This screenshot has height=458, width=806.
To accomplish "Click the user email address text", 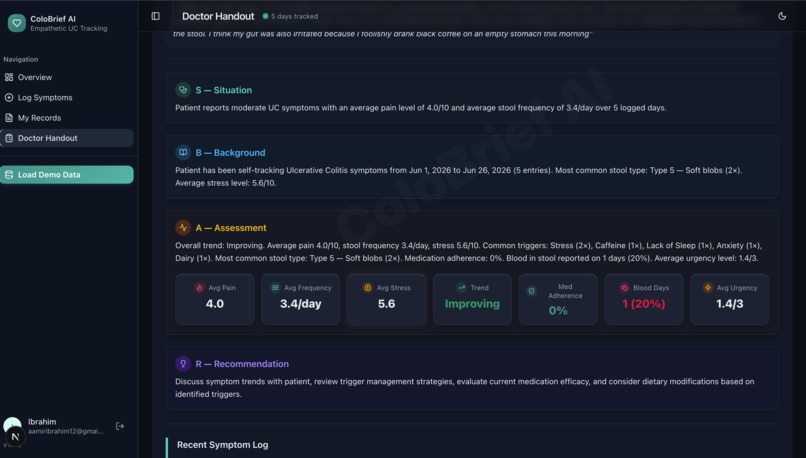I will click(x=65, y=431).
